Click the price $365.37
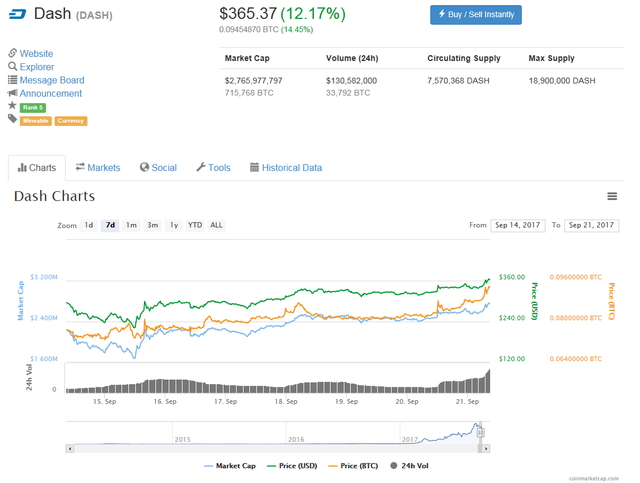This screenshot has width=640, height=483. pos(248,13)
